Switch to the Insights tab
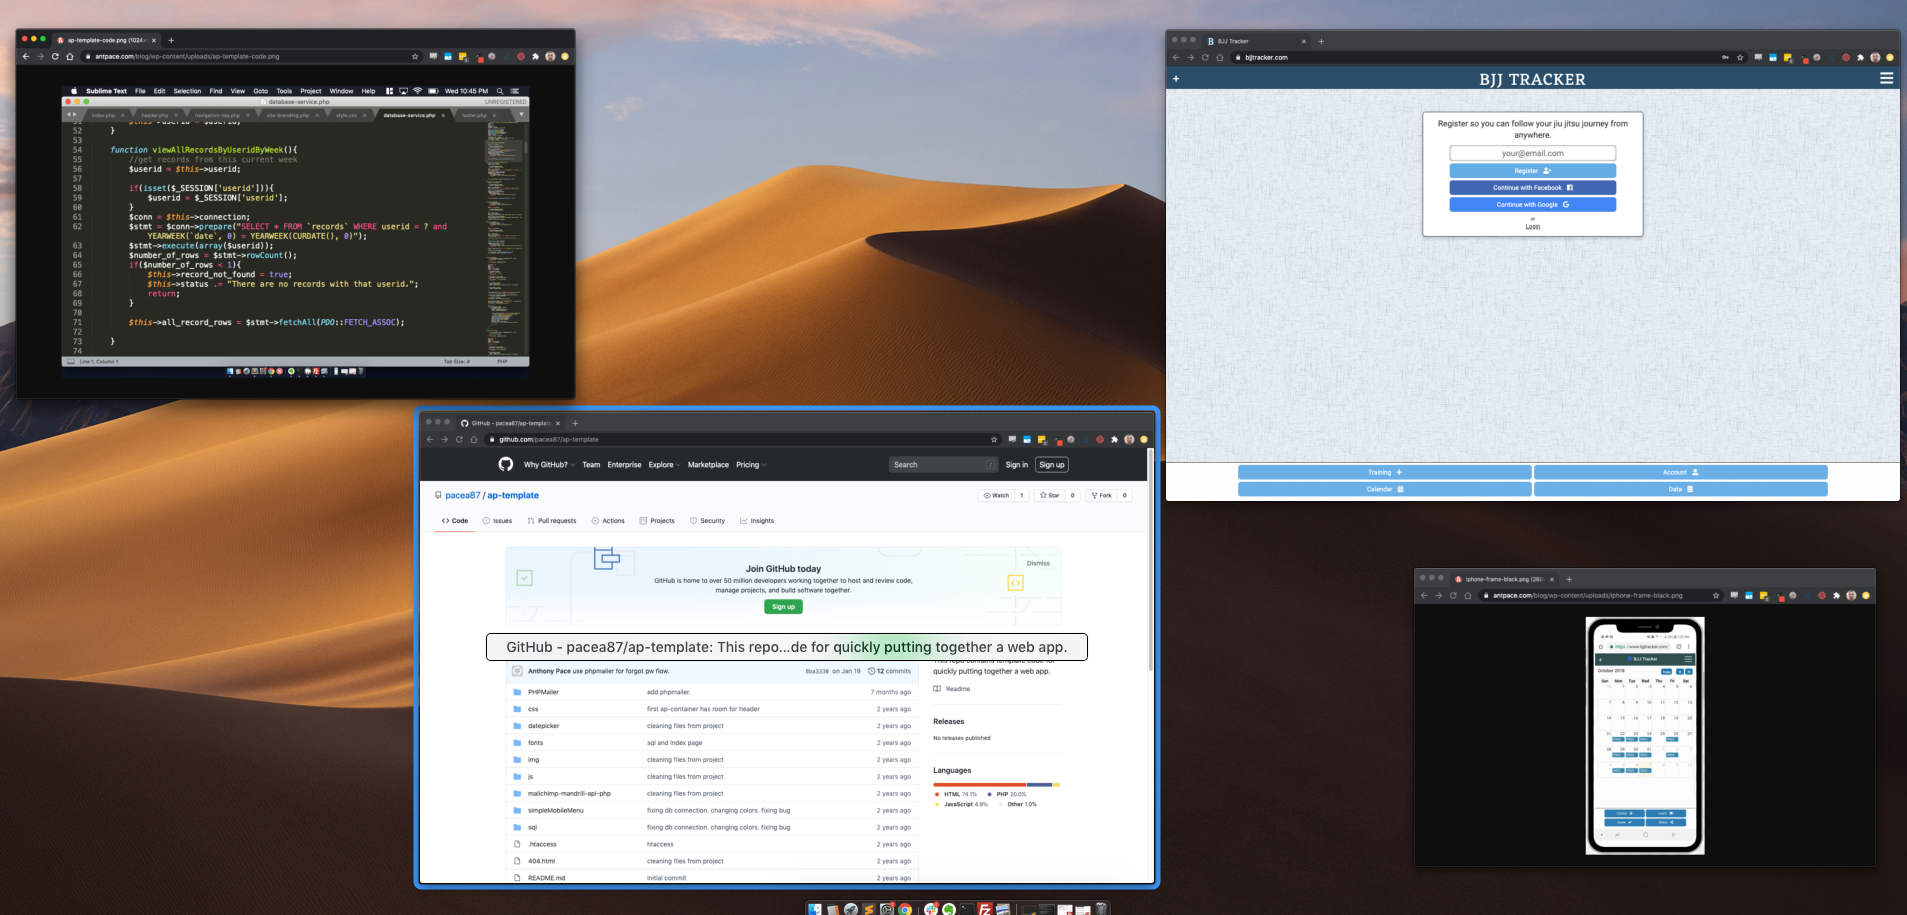 tap(757, 521)
